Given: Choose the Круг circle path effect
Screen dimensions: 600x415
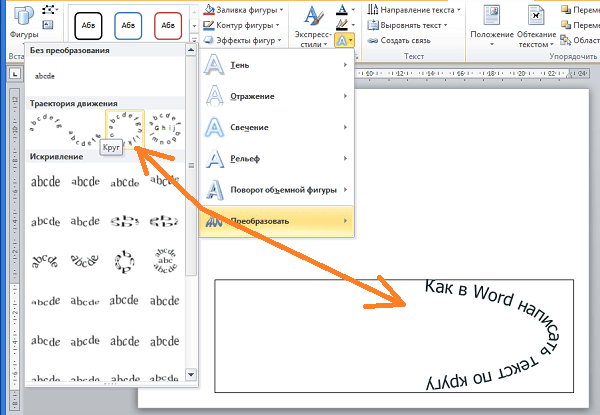Looking at the screenshot, I should pyautogui.click(x=125, y=129).
